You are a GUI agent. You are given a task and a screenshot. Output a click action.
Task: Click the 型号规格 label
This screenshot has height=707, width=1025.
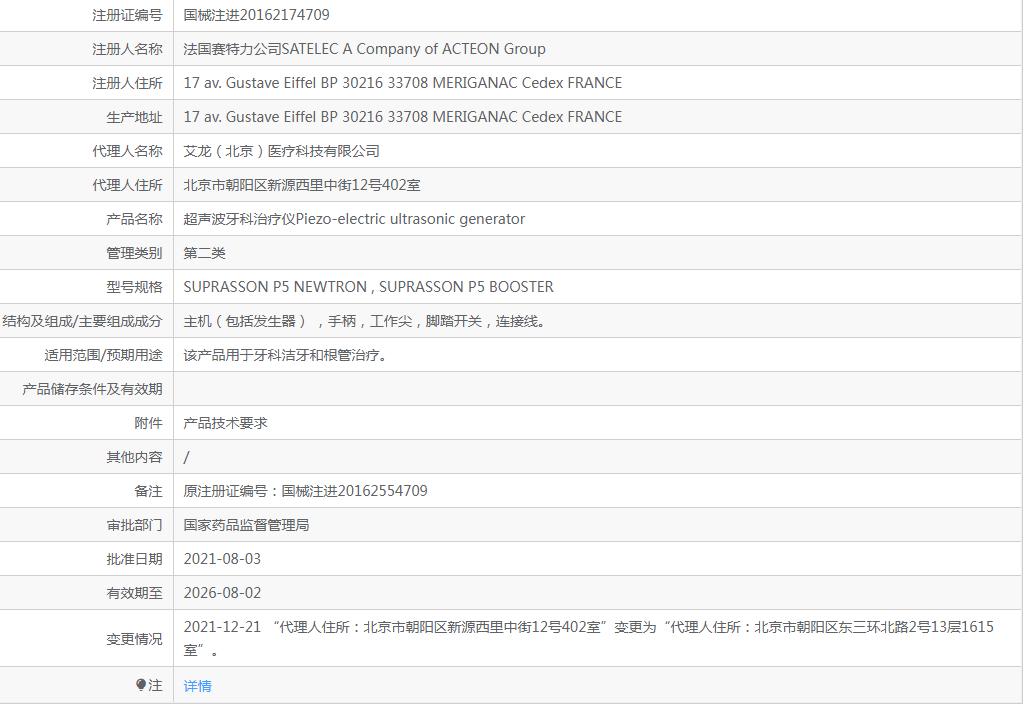click(x=134, y=287)
